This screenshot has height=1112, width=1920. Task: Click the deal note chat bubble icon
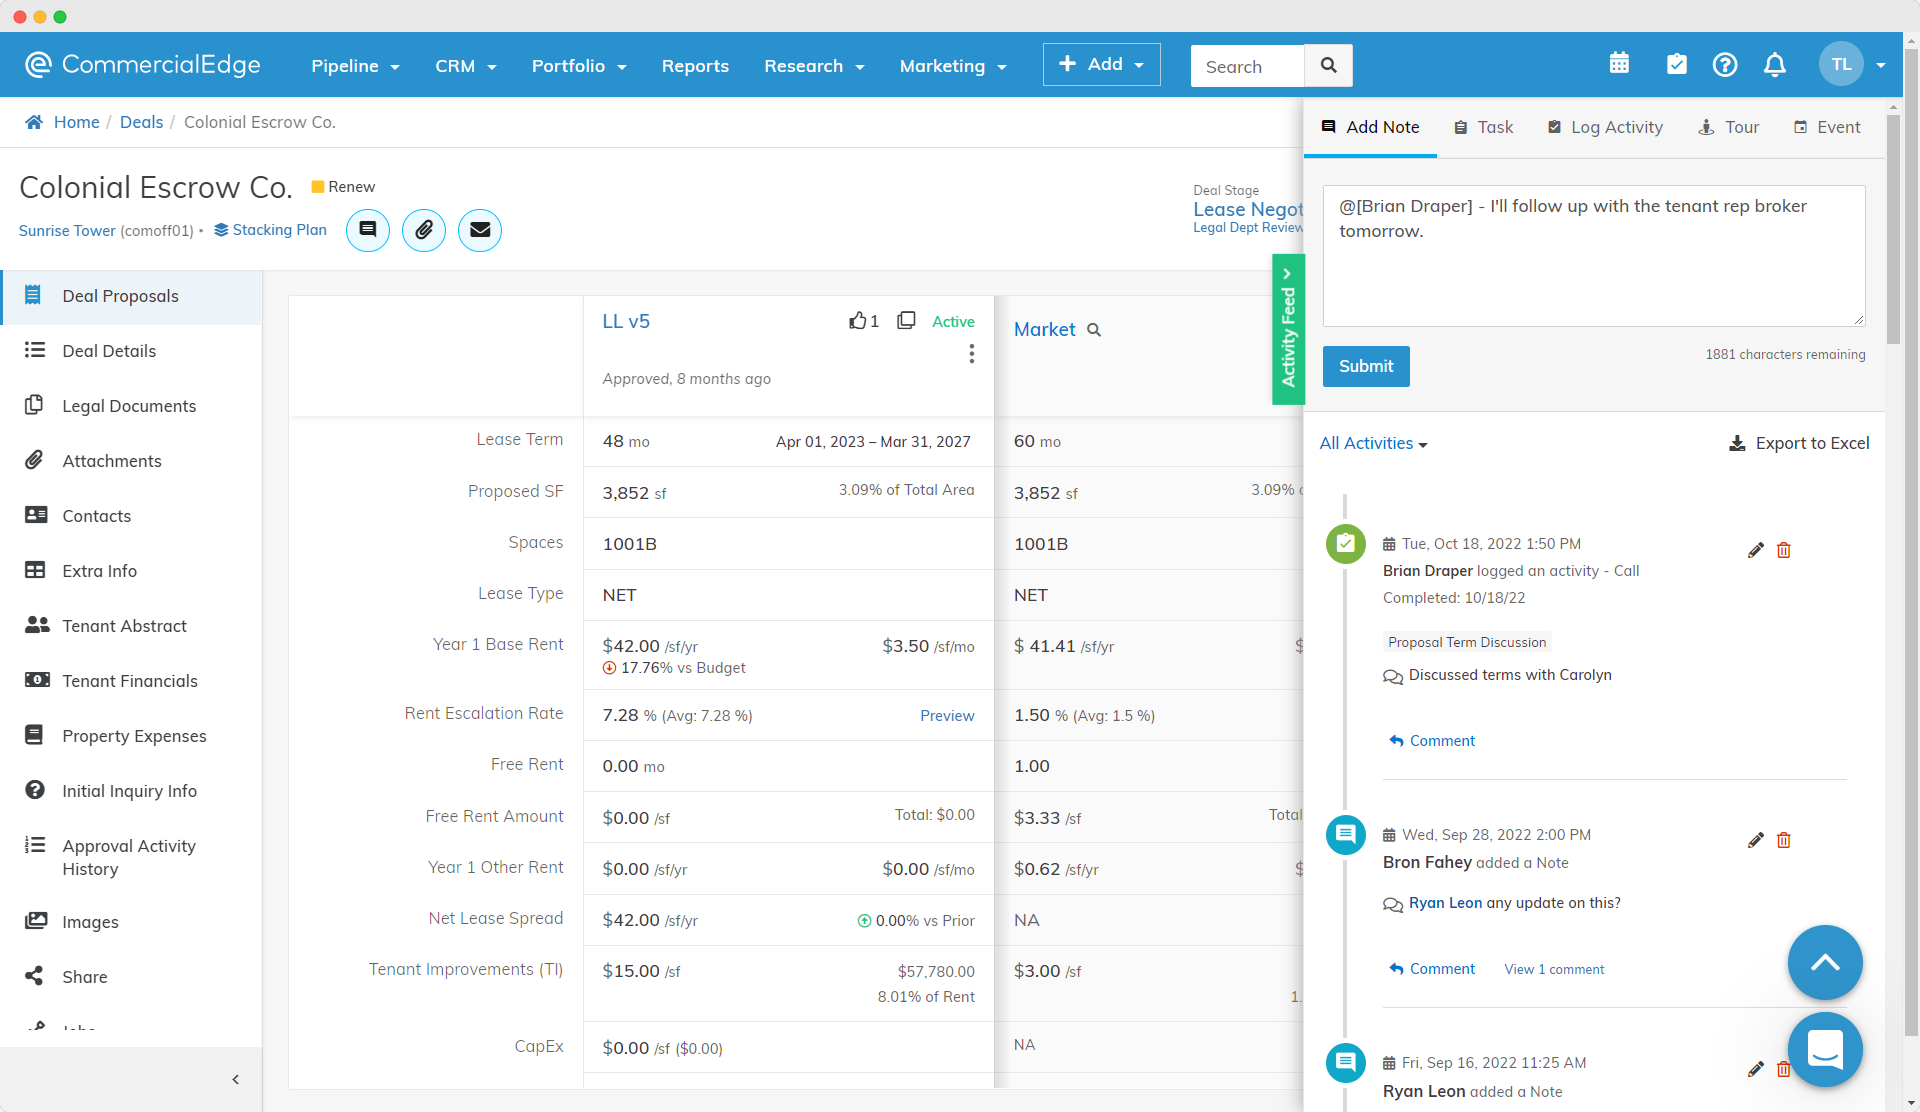click(368, 230)
